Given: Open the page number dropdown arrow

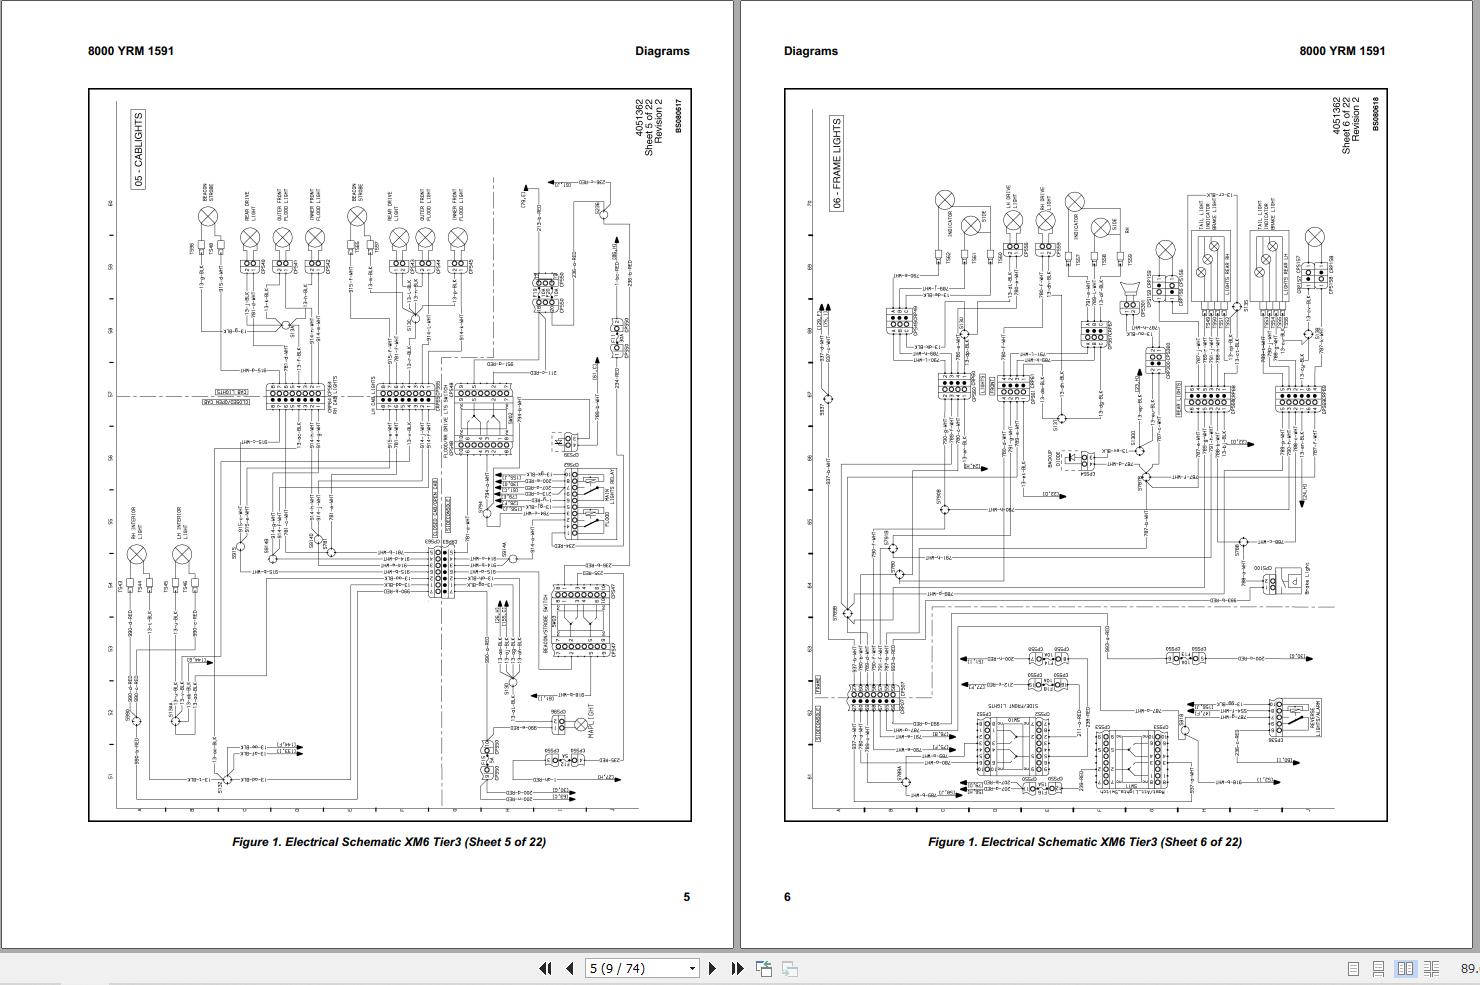Looking at the screenshot, I should (692, 968).
